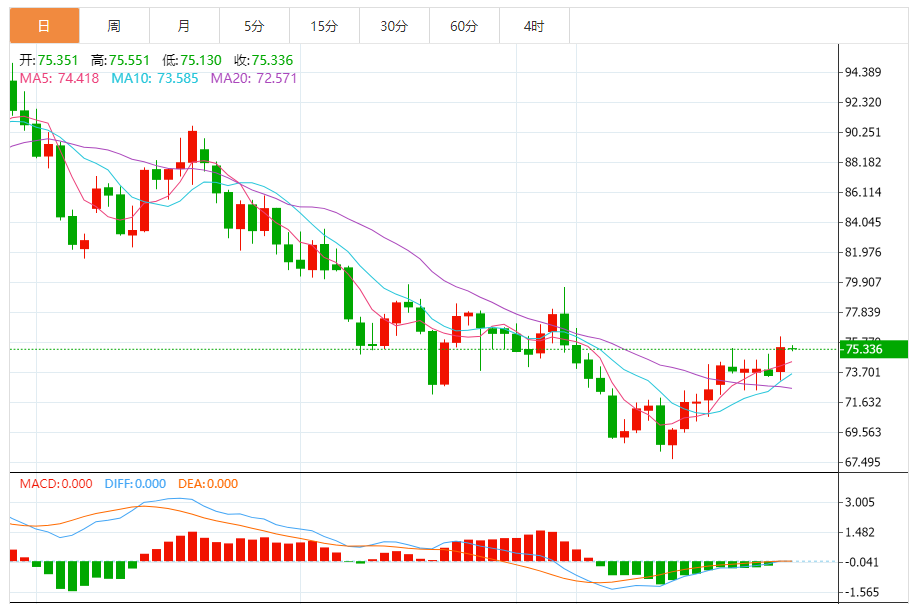Click the 86.114 price axis label
This screenshot has width=918, height=604.
click(863, 193)
